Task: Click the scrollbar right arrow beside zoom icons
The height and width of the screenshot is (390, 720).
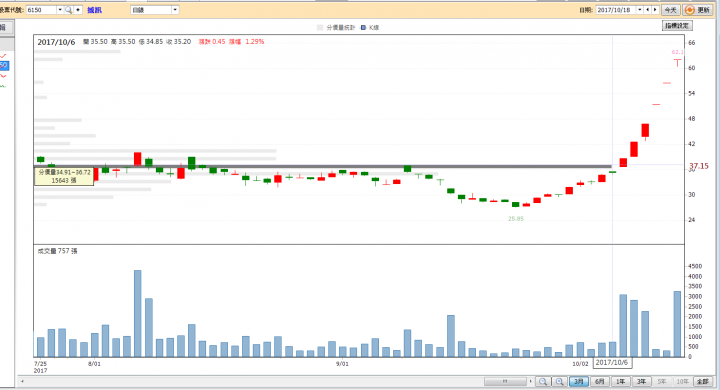Action: point(530,381)
